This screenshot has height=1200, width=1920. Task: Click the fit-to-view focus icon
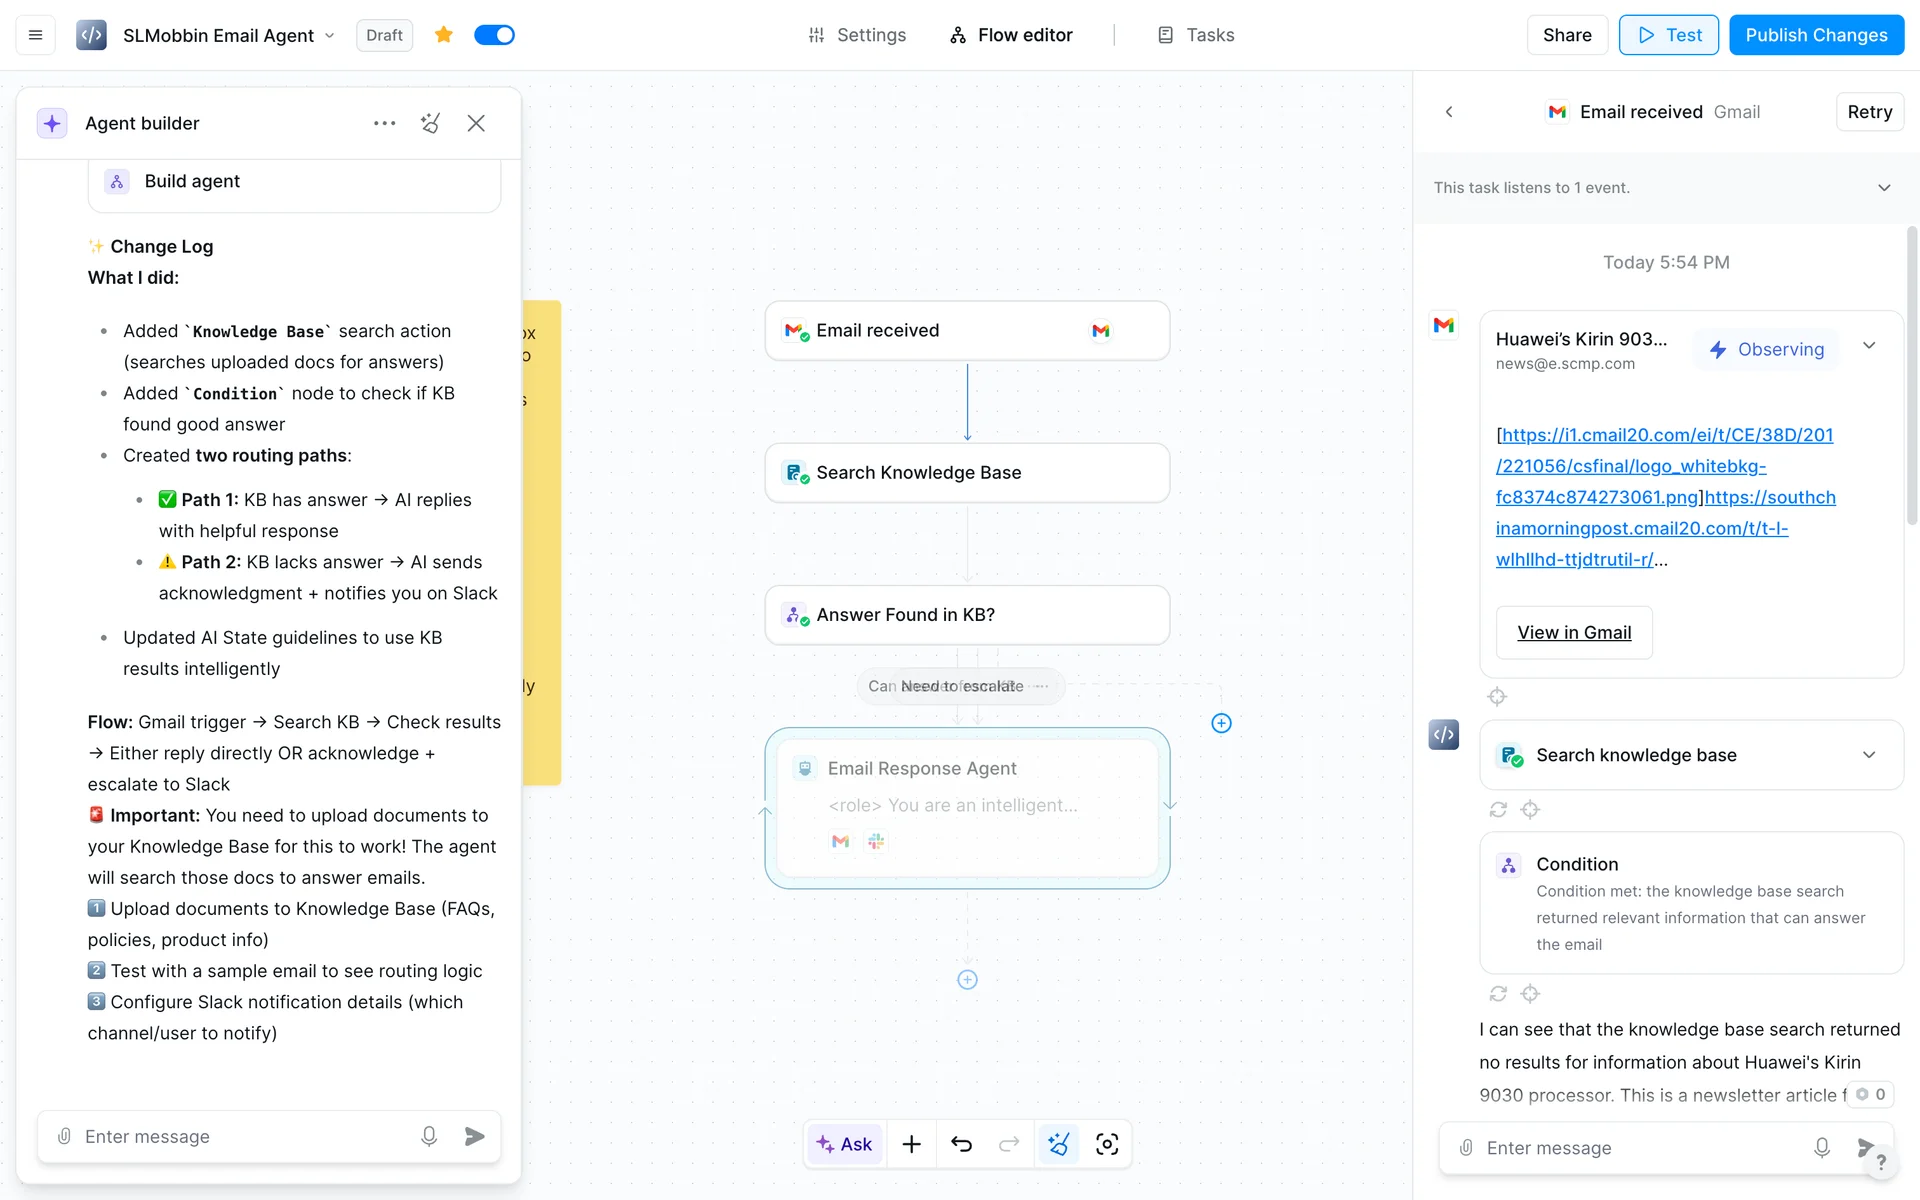click(x=1107, y=1144)
